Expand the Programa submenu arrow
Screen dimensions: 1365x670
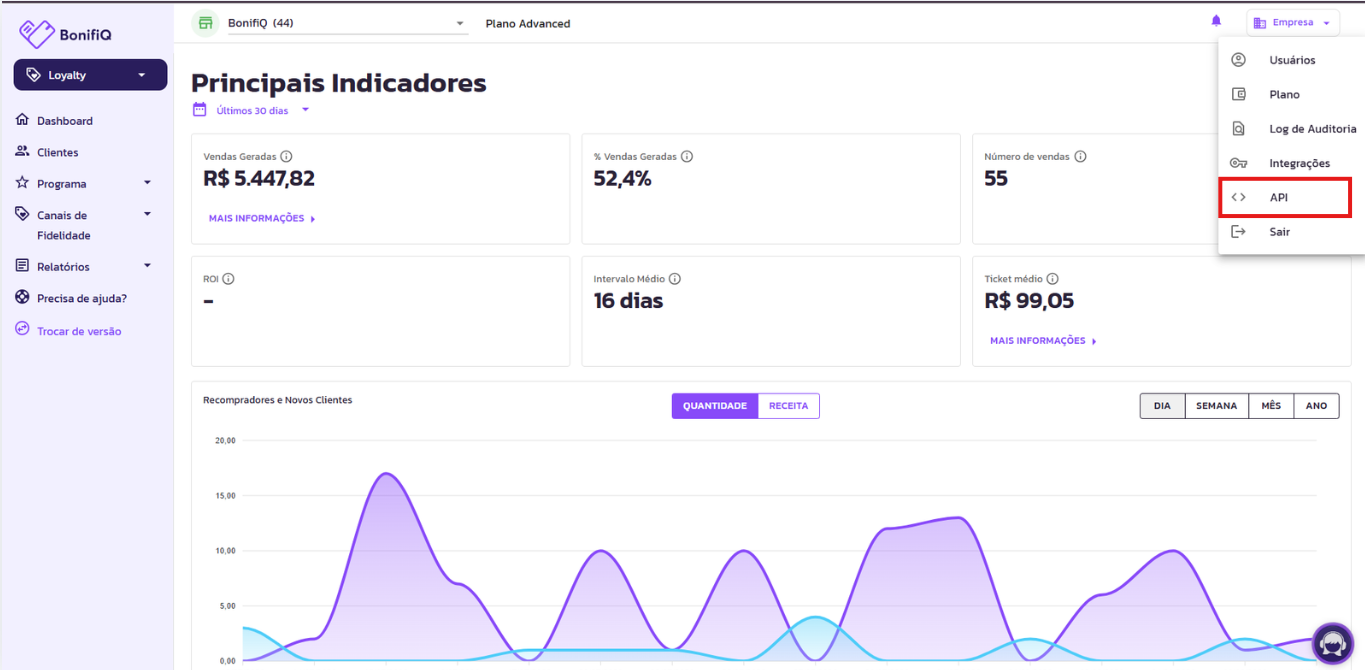point(147,183)
